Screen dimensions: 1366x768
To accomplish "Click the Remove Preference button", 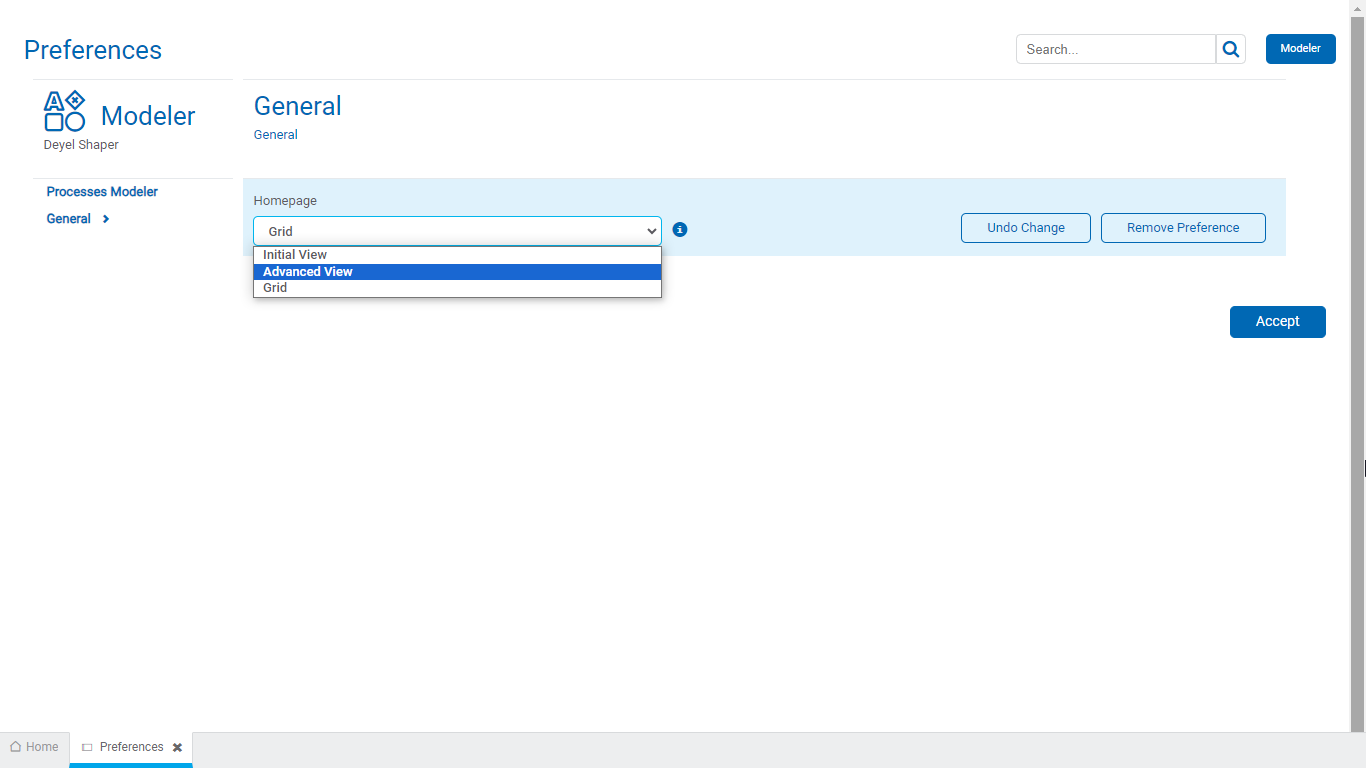I will coord(1182,228).
